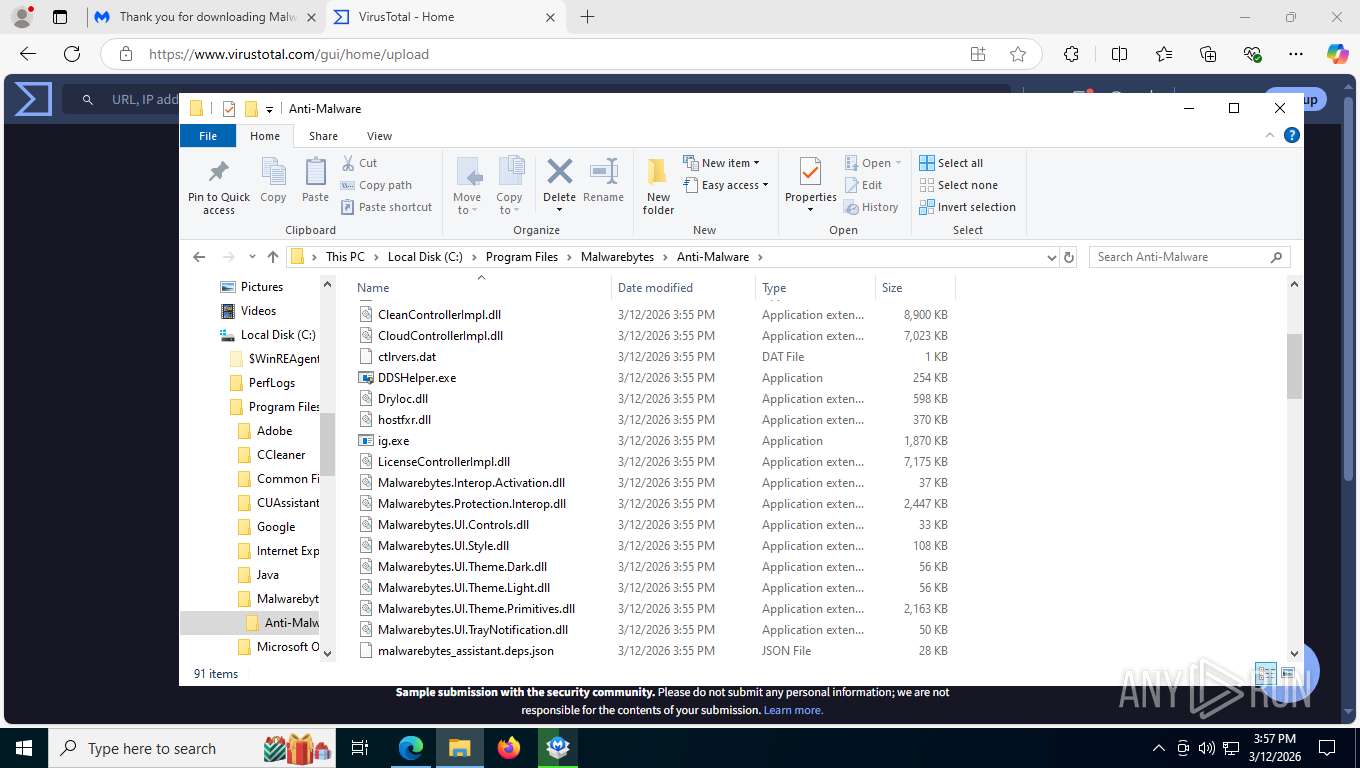This screenshot has height=768, width=1360.
Task: Click Malwarebytes in breadcrumb path
Action: click(x=617, y=257)
